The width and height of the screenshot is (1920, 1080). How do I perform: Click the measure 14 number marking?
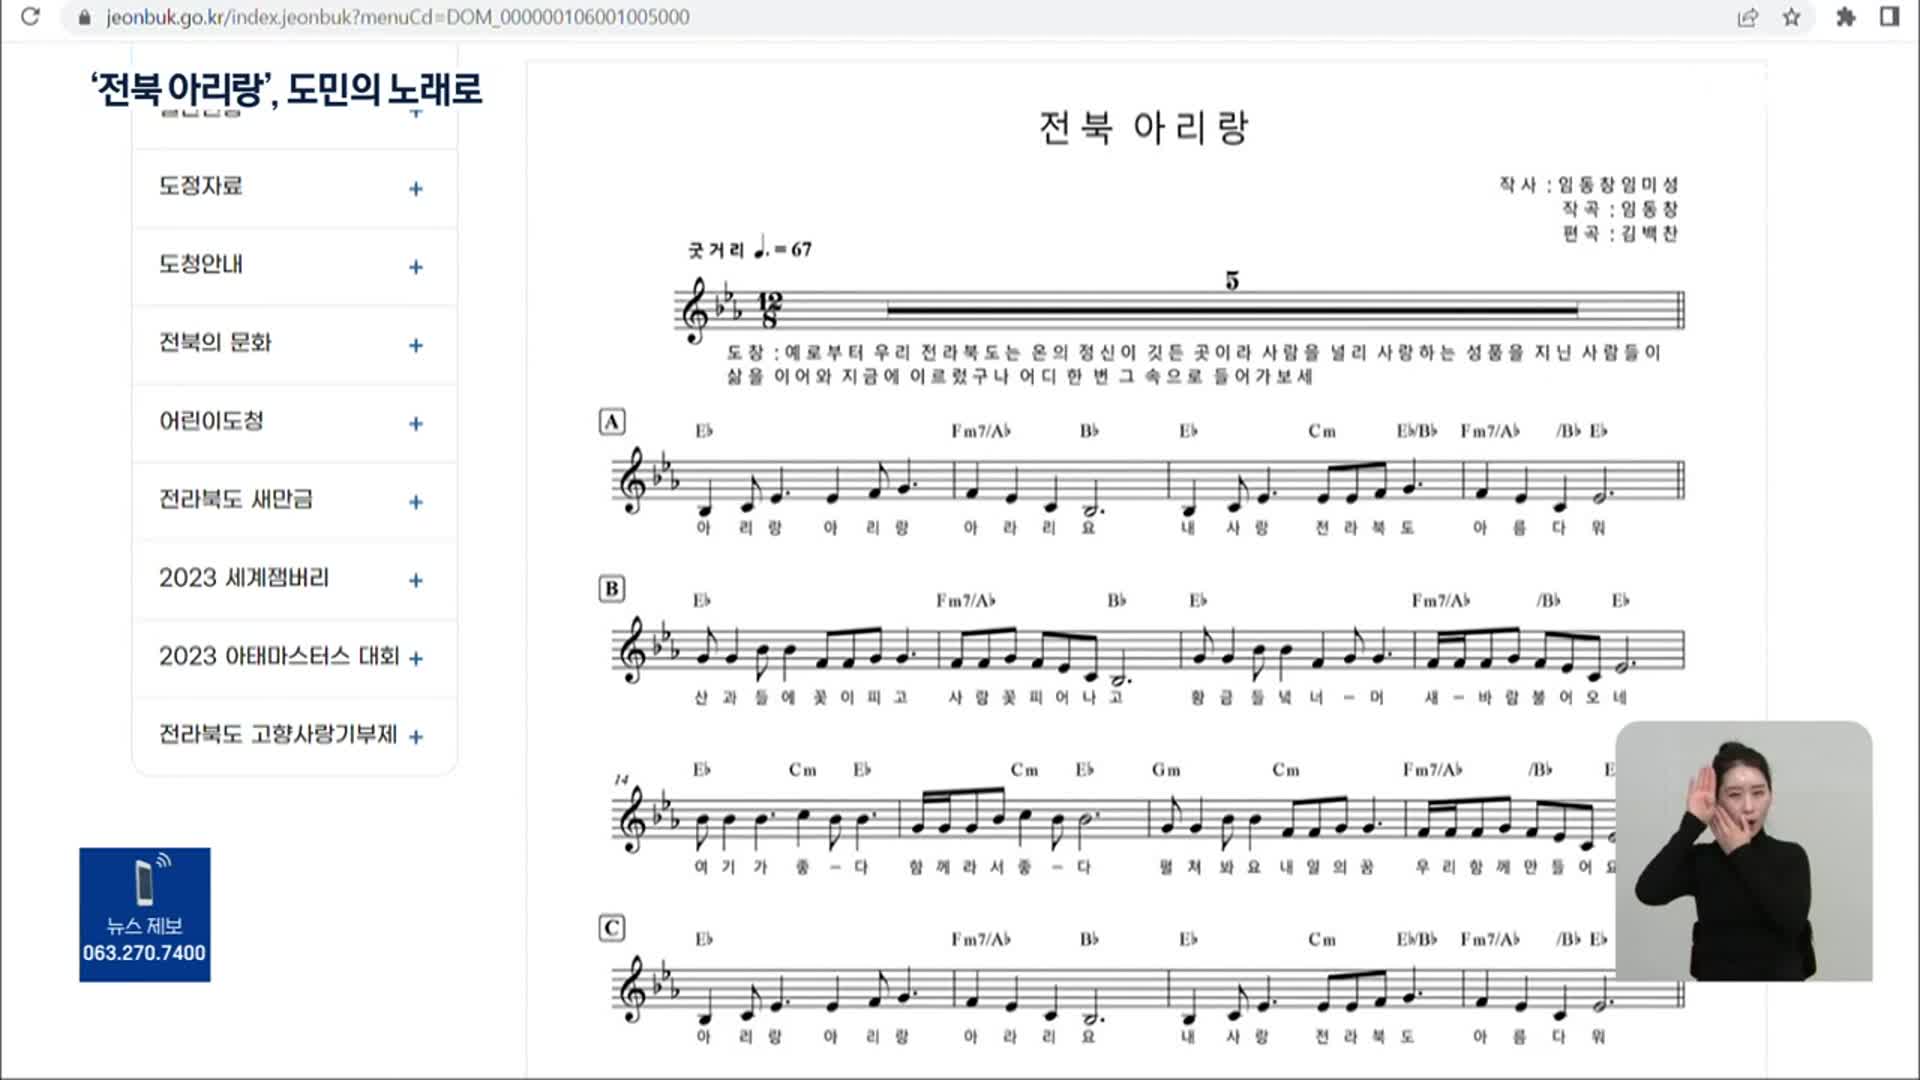[x=622, y=779]
